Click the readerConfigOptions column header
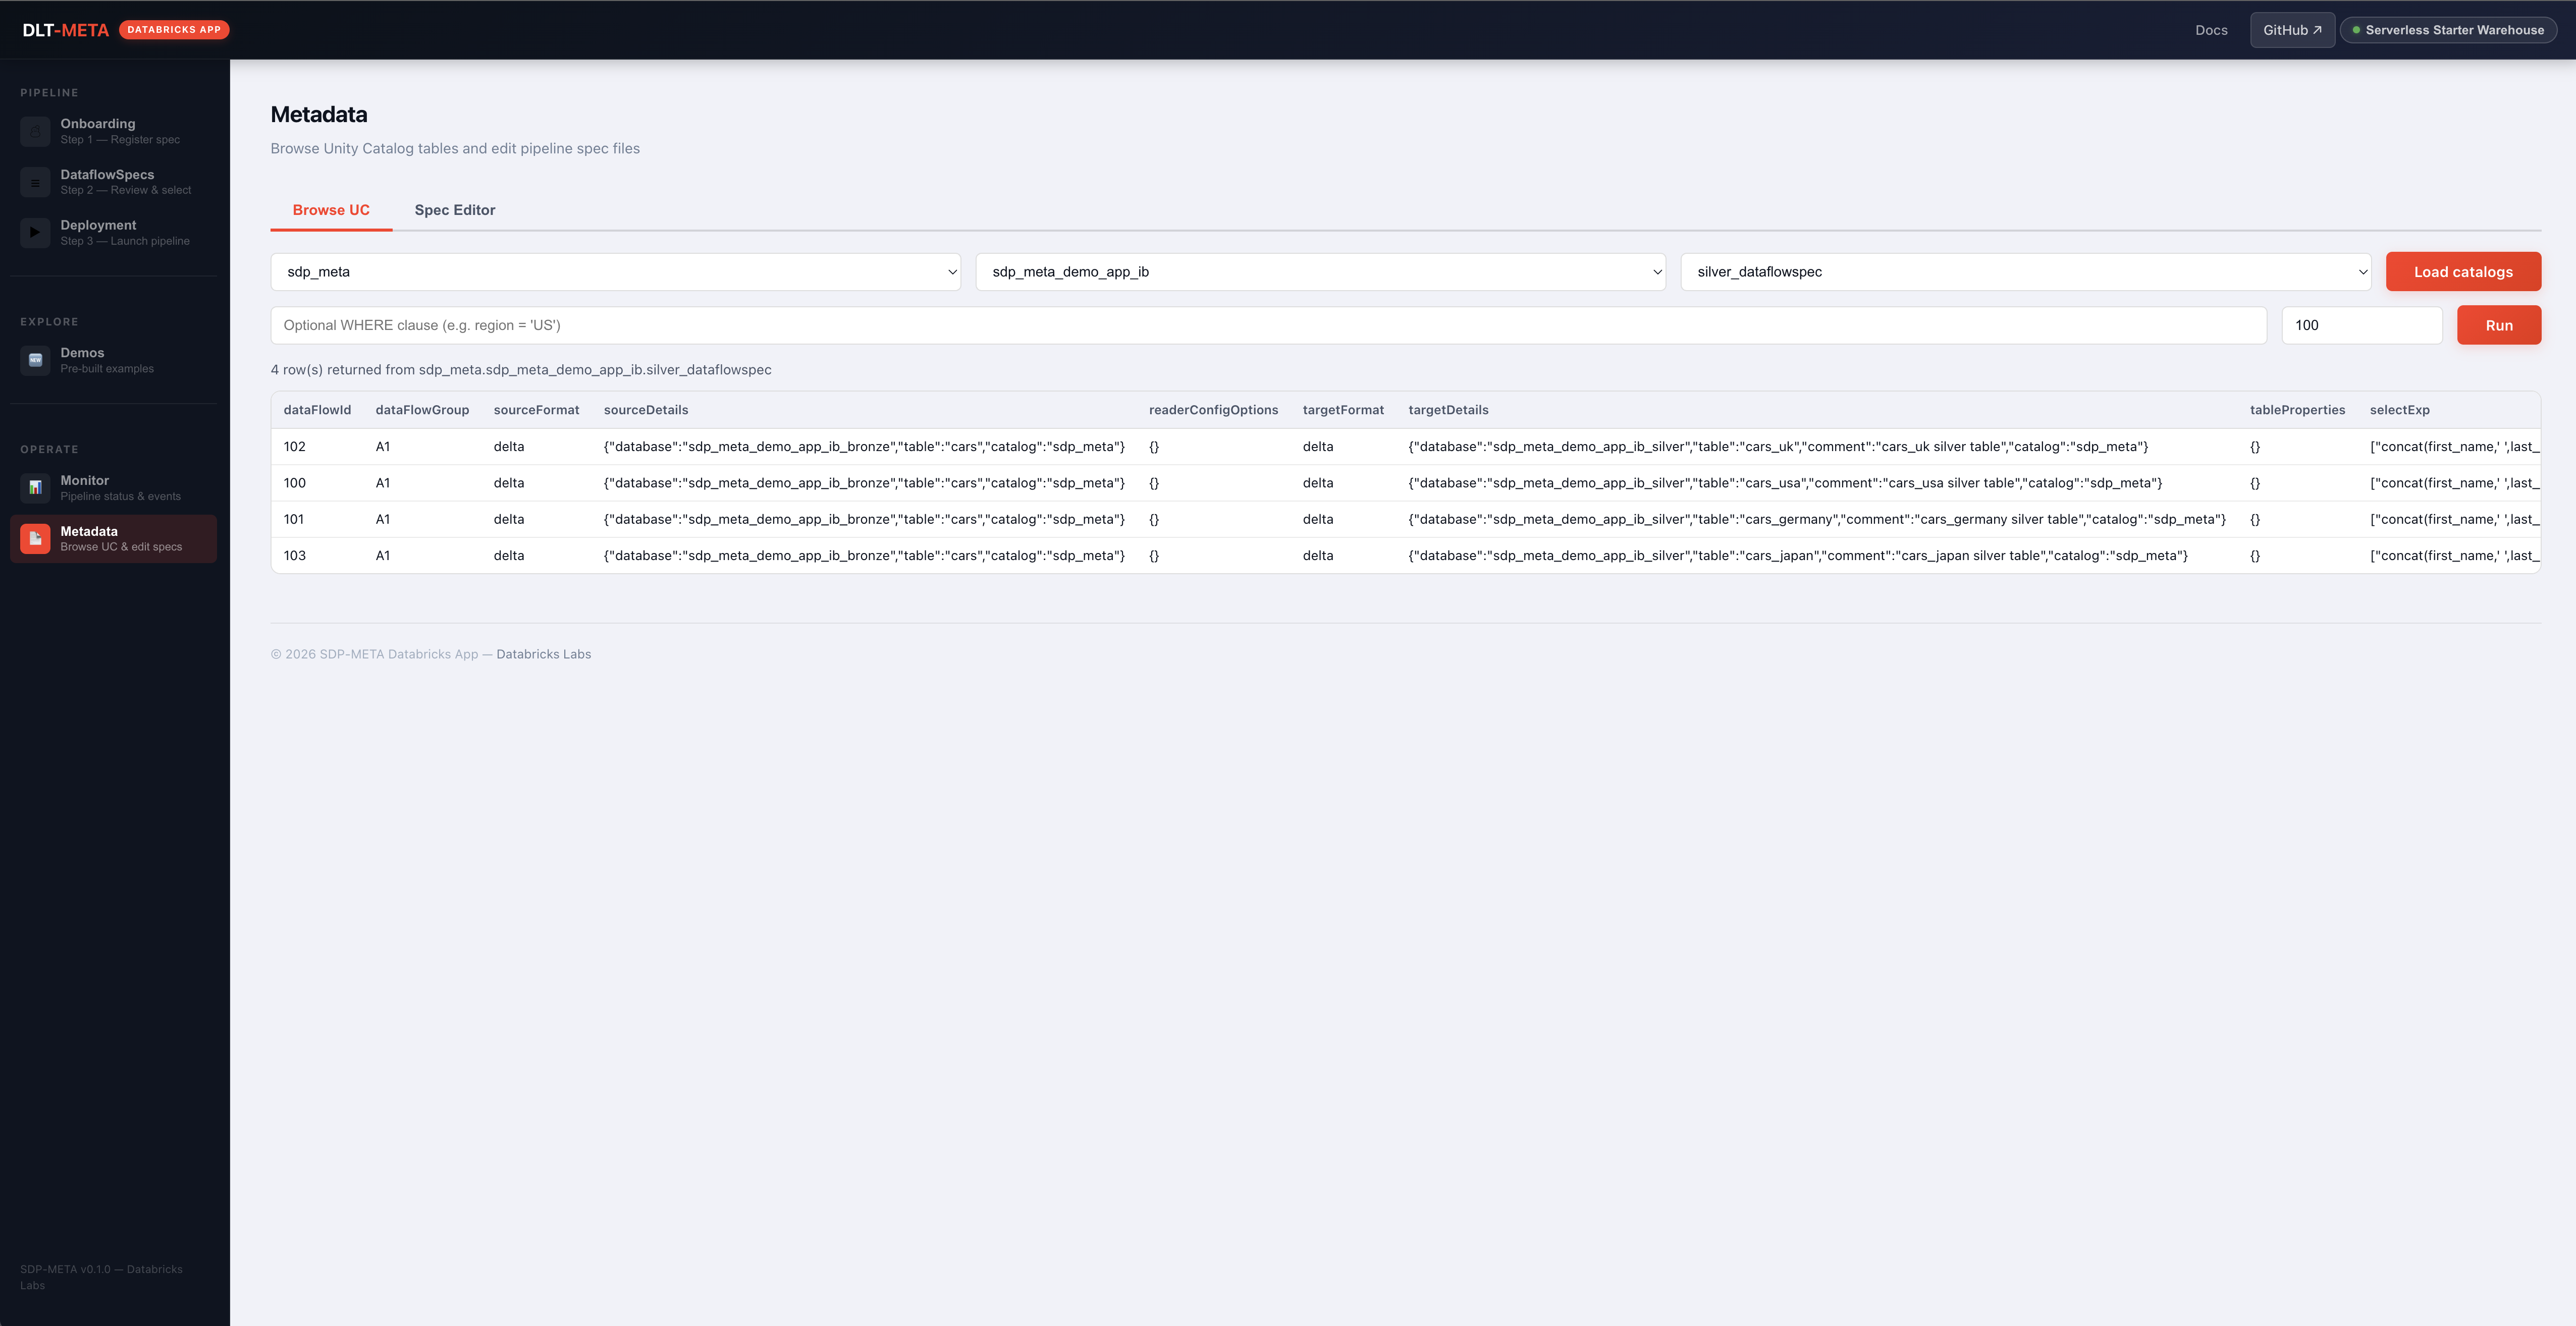 coord(1213,410)
